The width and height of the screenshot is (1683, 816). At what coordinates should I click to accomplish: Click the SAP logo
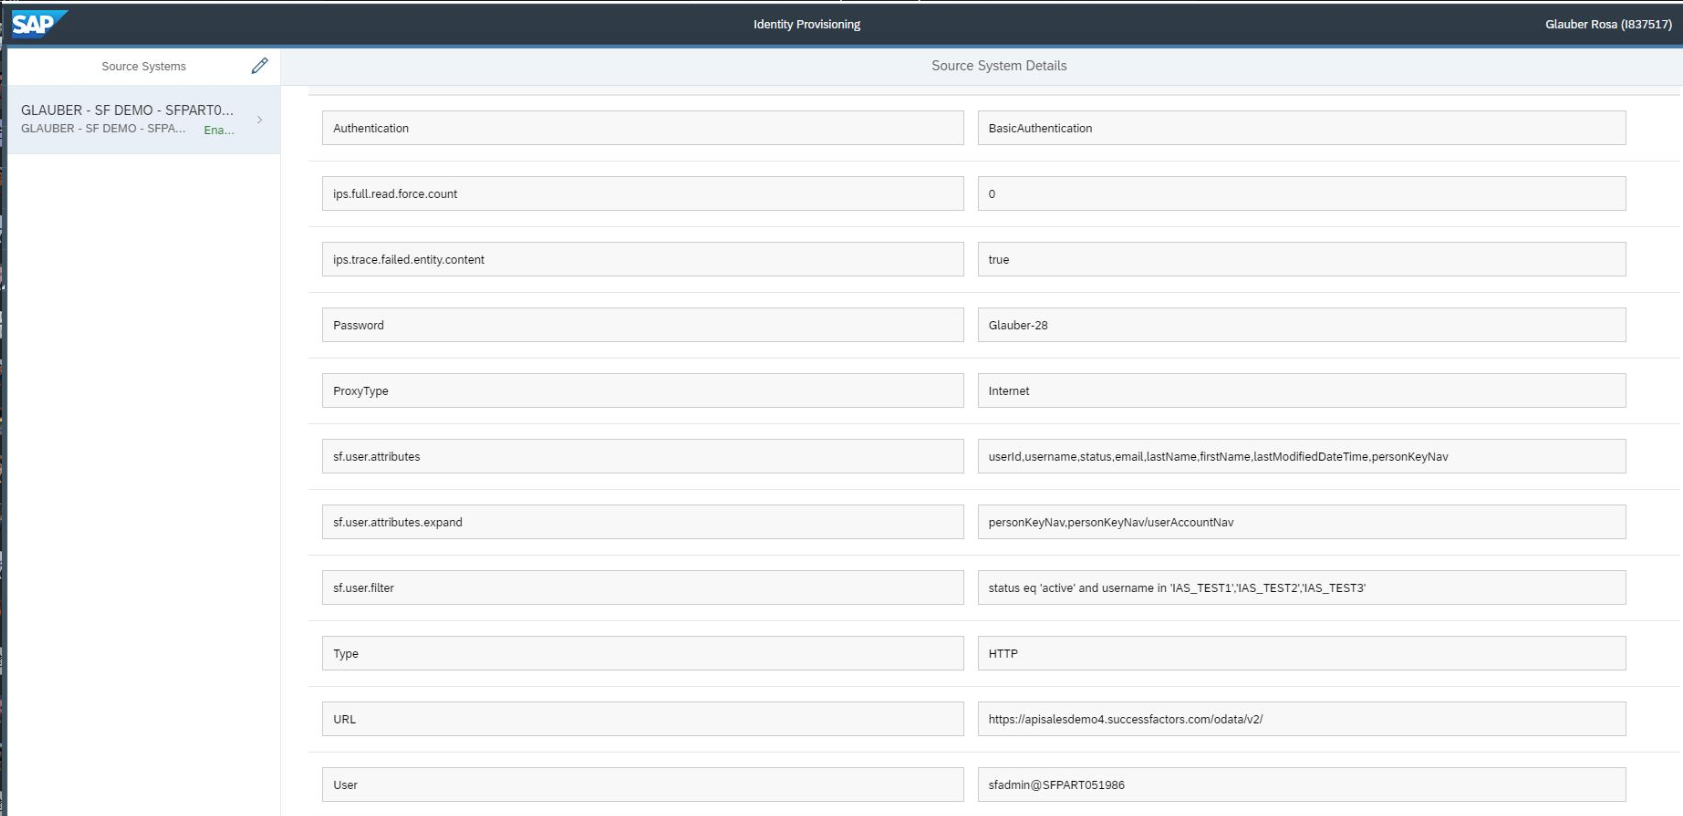[x=39, y=23]
